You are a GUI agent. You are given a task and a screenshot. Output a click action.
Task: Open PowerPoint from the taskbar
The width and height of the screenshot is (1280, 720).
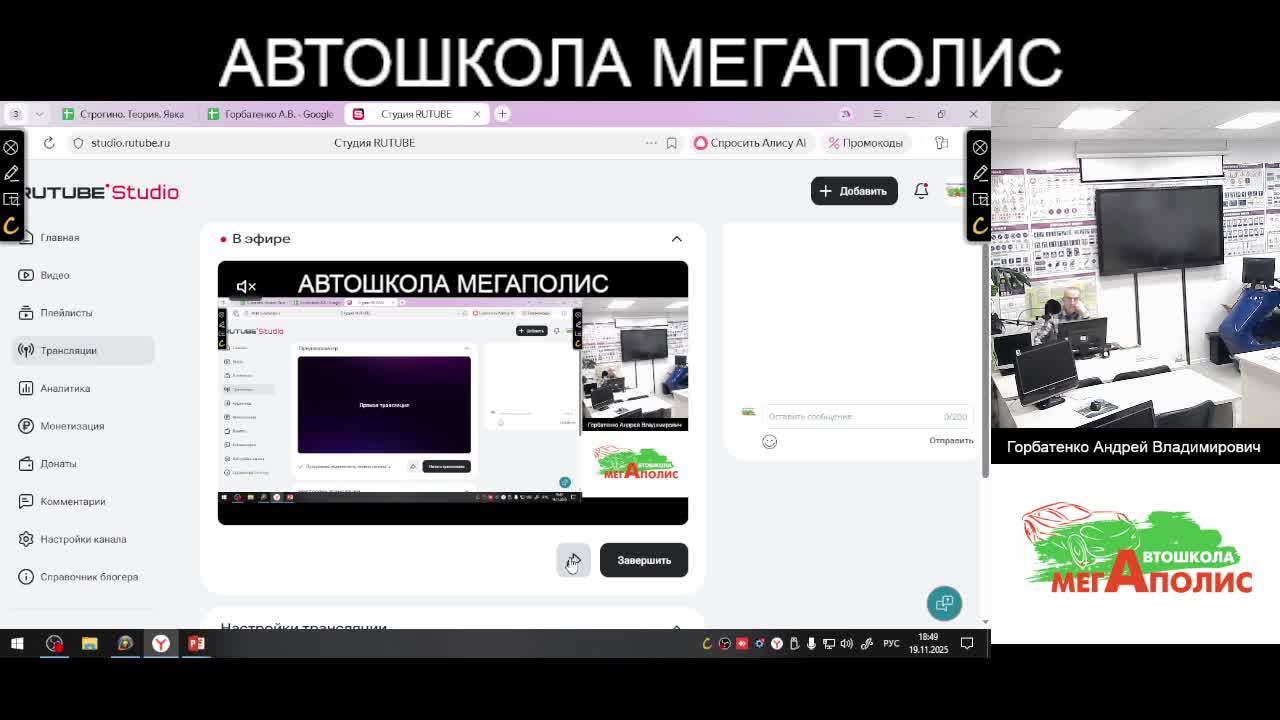pyautogui.click(x=197, y=643)
